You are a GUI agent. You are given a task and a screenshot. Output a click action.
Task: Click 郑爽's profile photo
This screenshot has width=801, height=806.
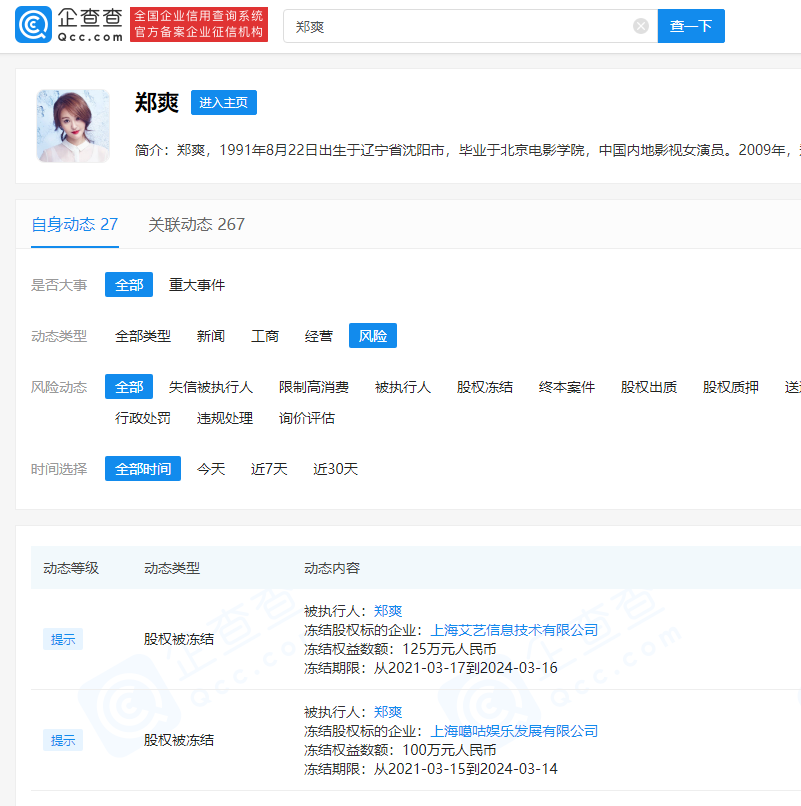click(72, 126)
